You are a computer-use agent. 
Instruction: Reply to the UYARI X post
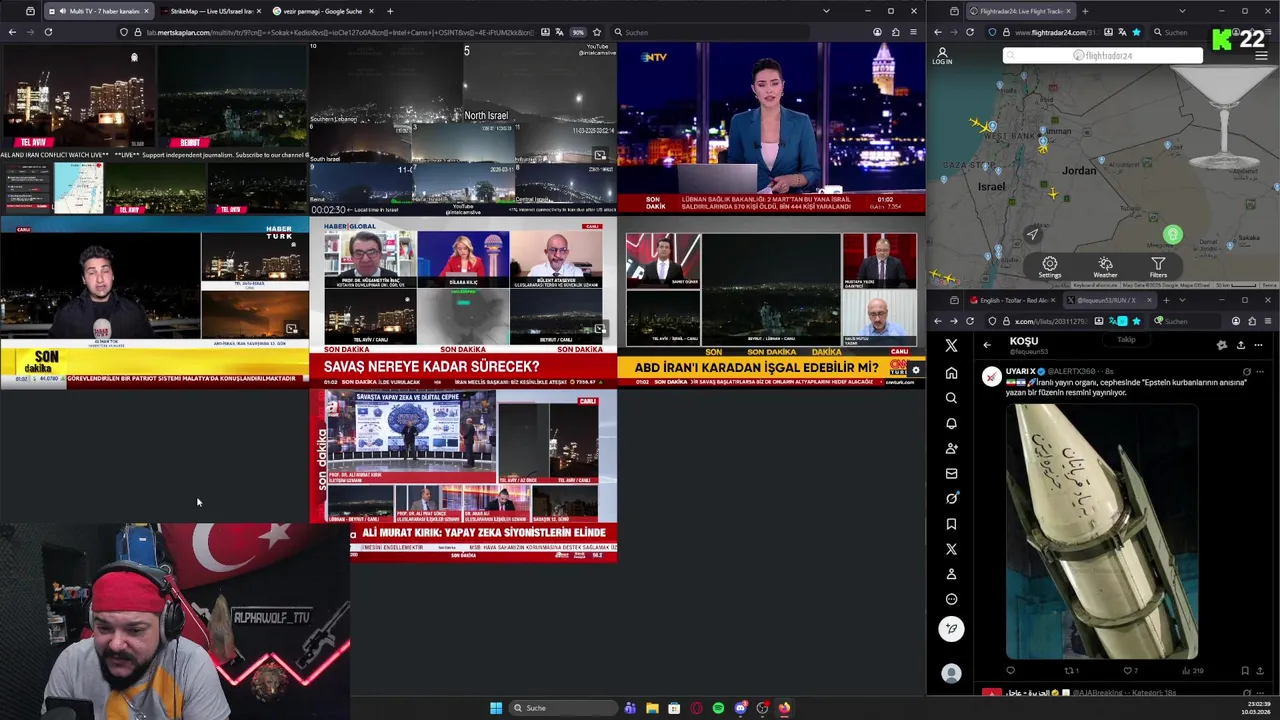(x=1011, y=671)
